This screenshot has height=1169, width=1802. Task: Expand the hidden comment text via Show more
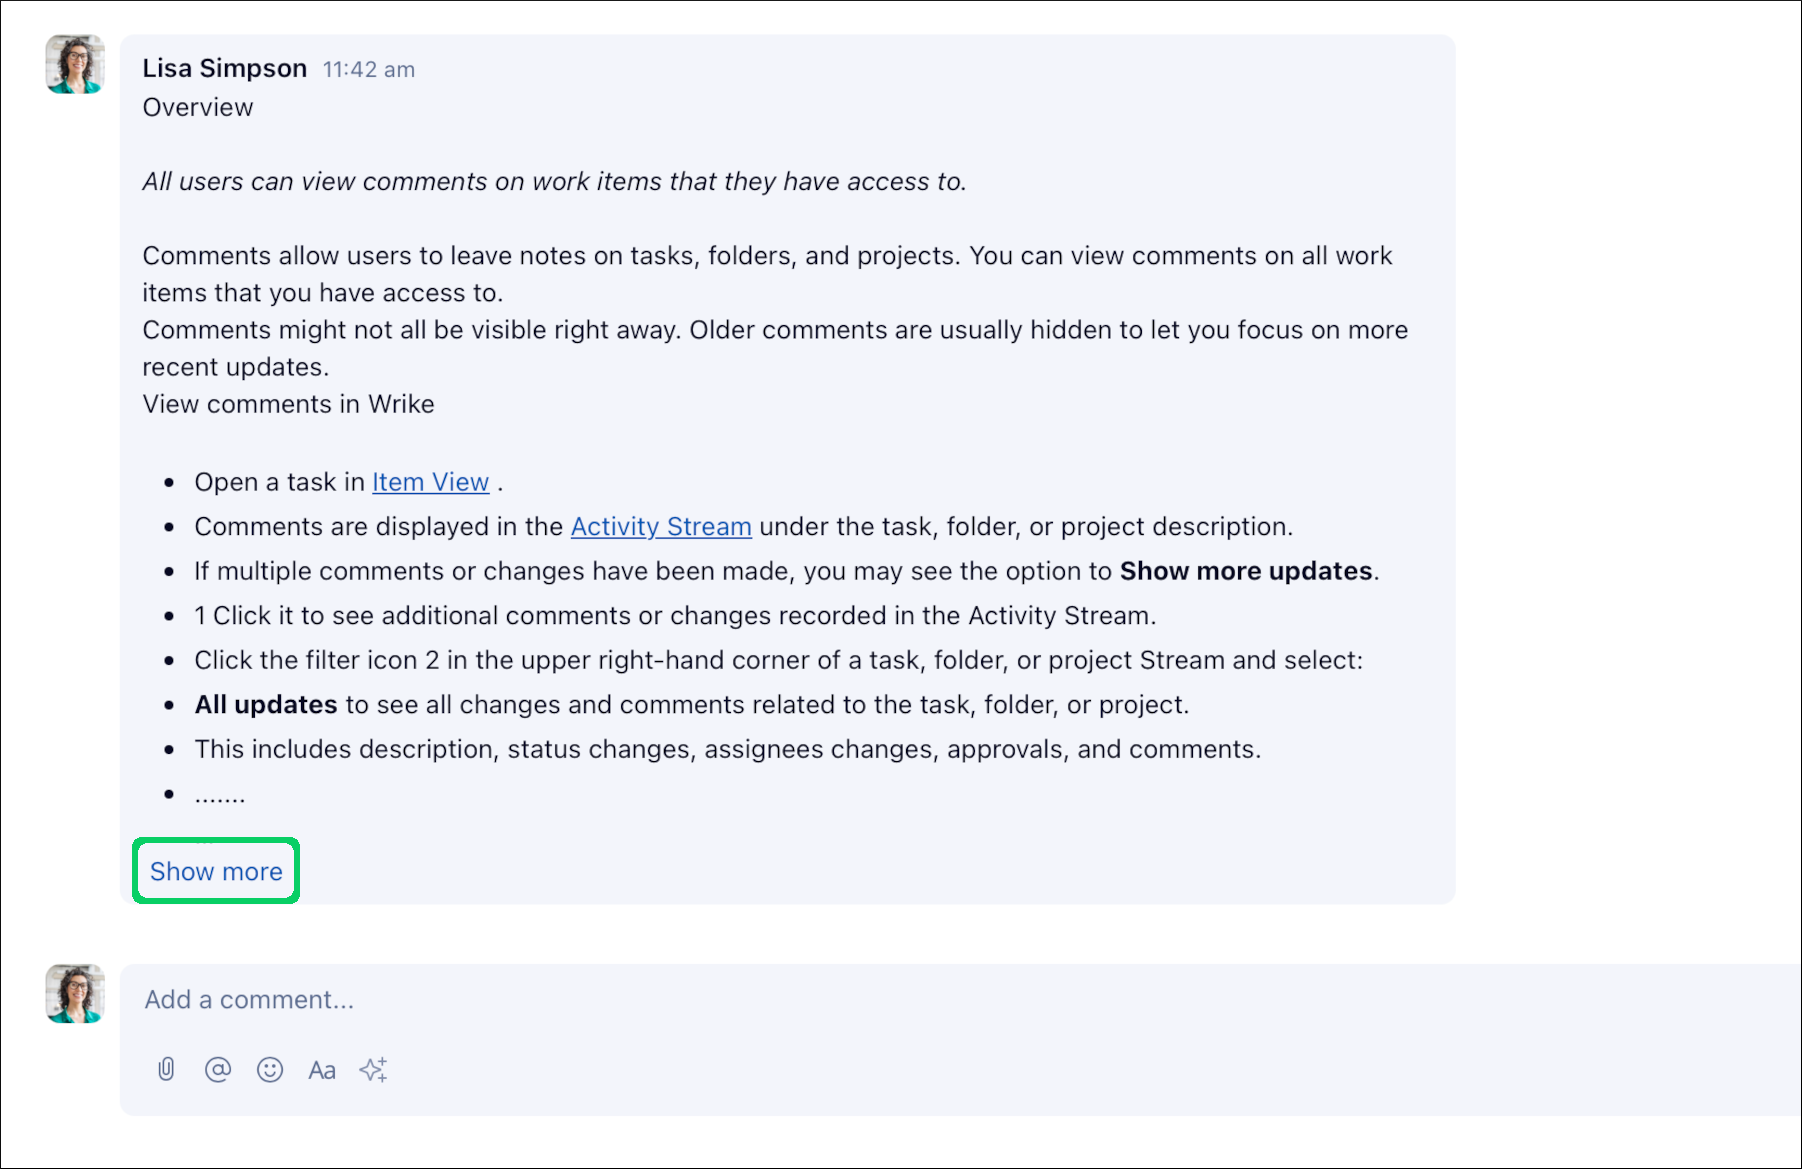(x=215, y=871)
